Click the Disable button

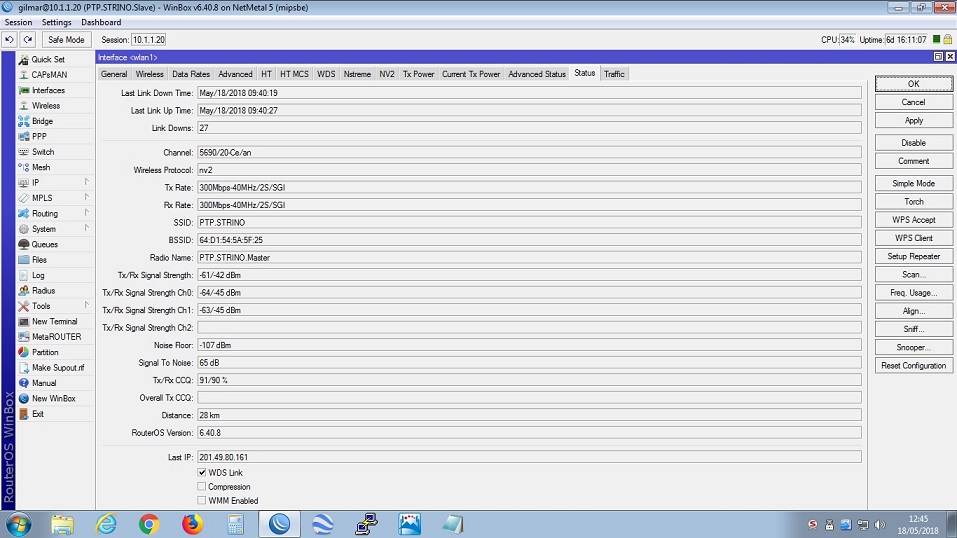pos(914,142)
